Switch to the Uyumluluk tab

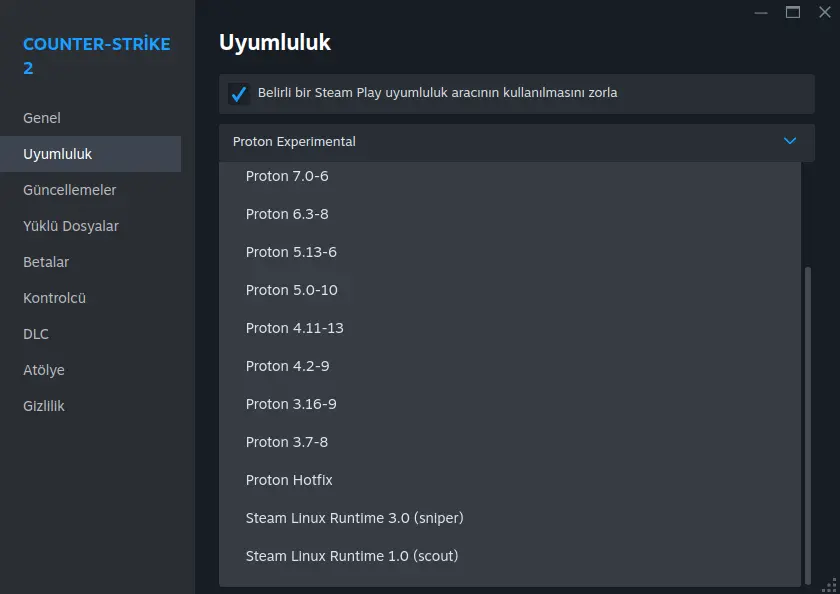91,154
